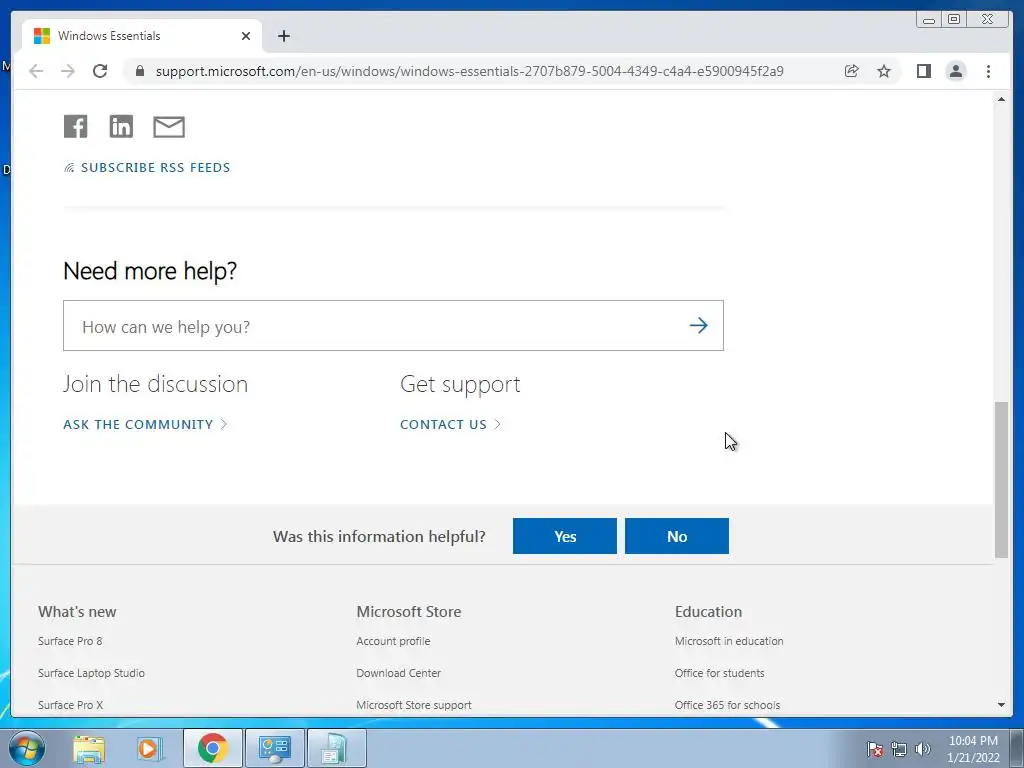
Task: Open the volume speaker tray icon
Action: (922, 749)
